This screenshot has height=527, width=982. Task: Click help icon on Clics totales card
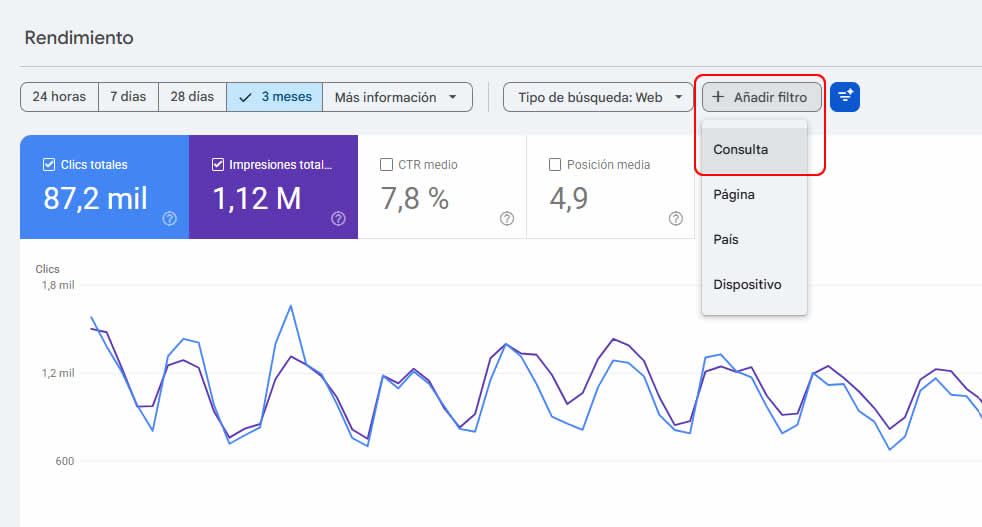point(170,219)
